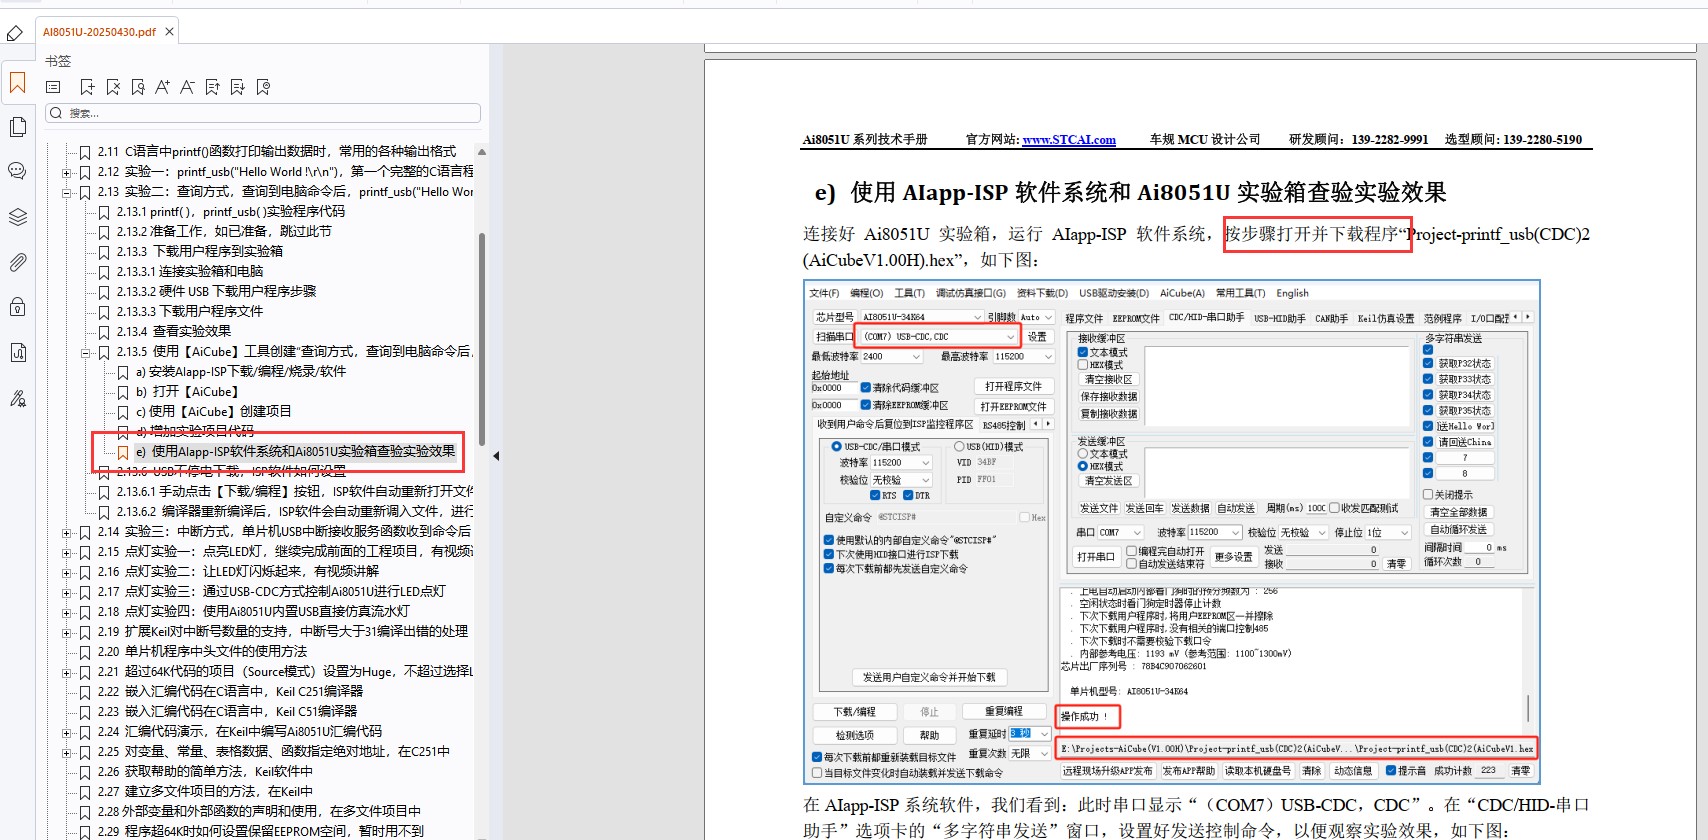Click header text 'Ai8051U 系列技术手册'

(865, 140)
